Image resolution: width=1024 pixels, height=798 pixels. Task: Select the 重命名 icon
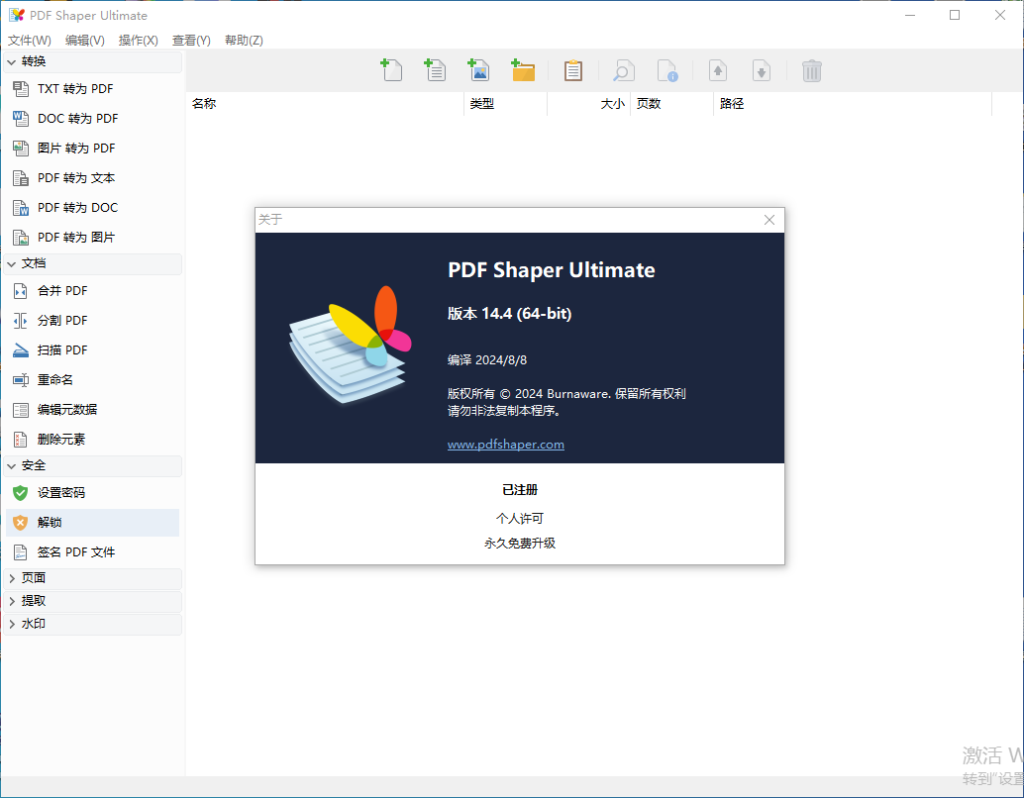(x=21, y=379)
